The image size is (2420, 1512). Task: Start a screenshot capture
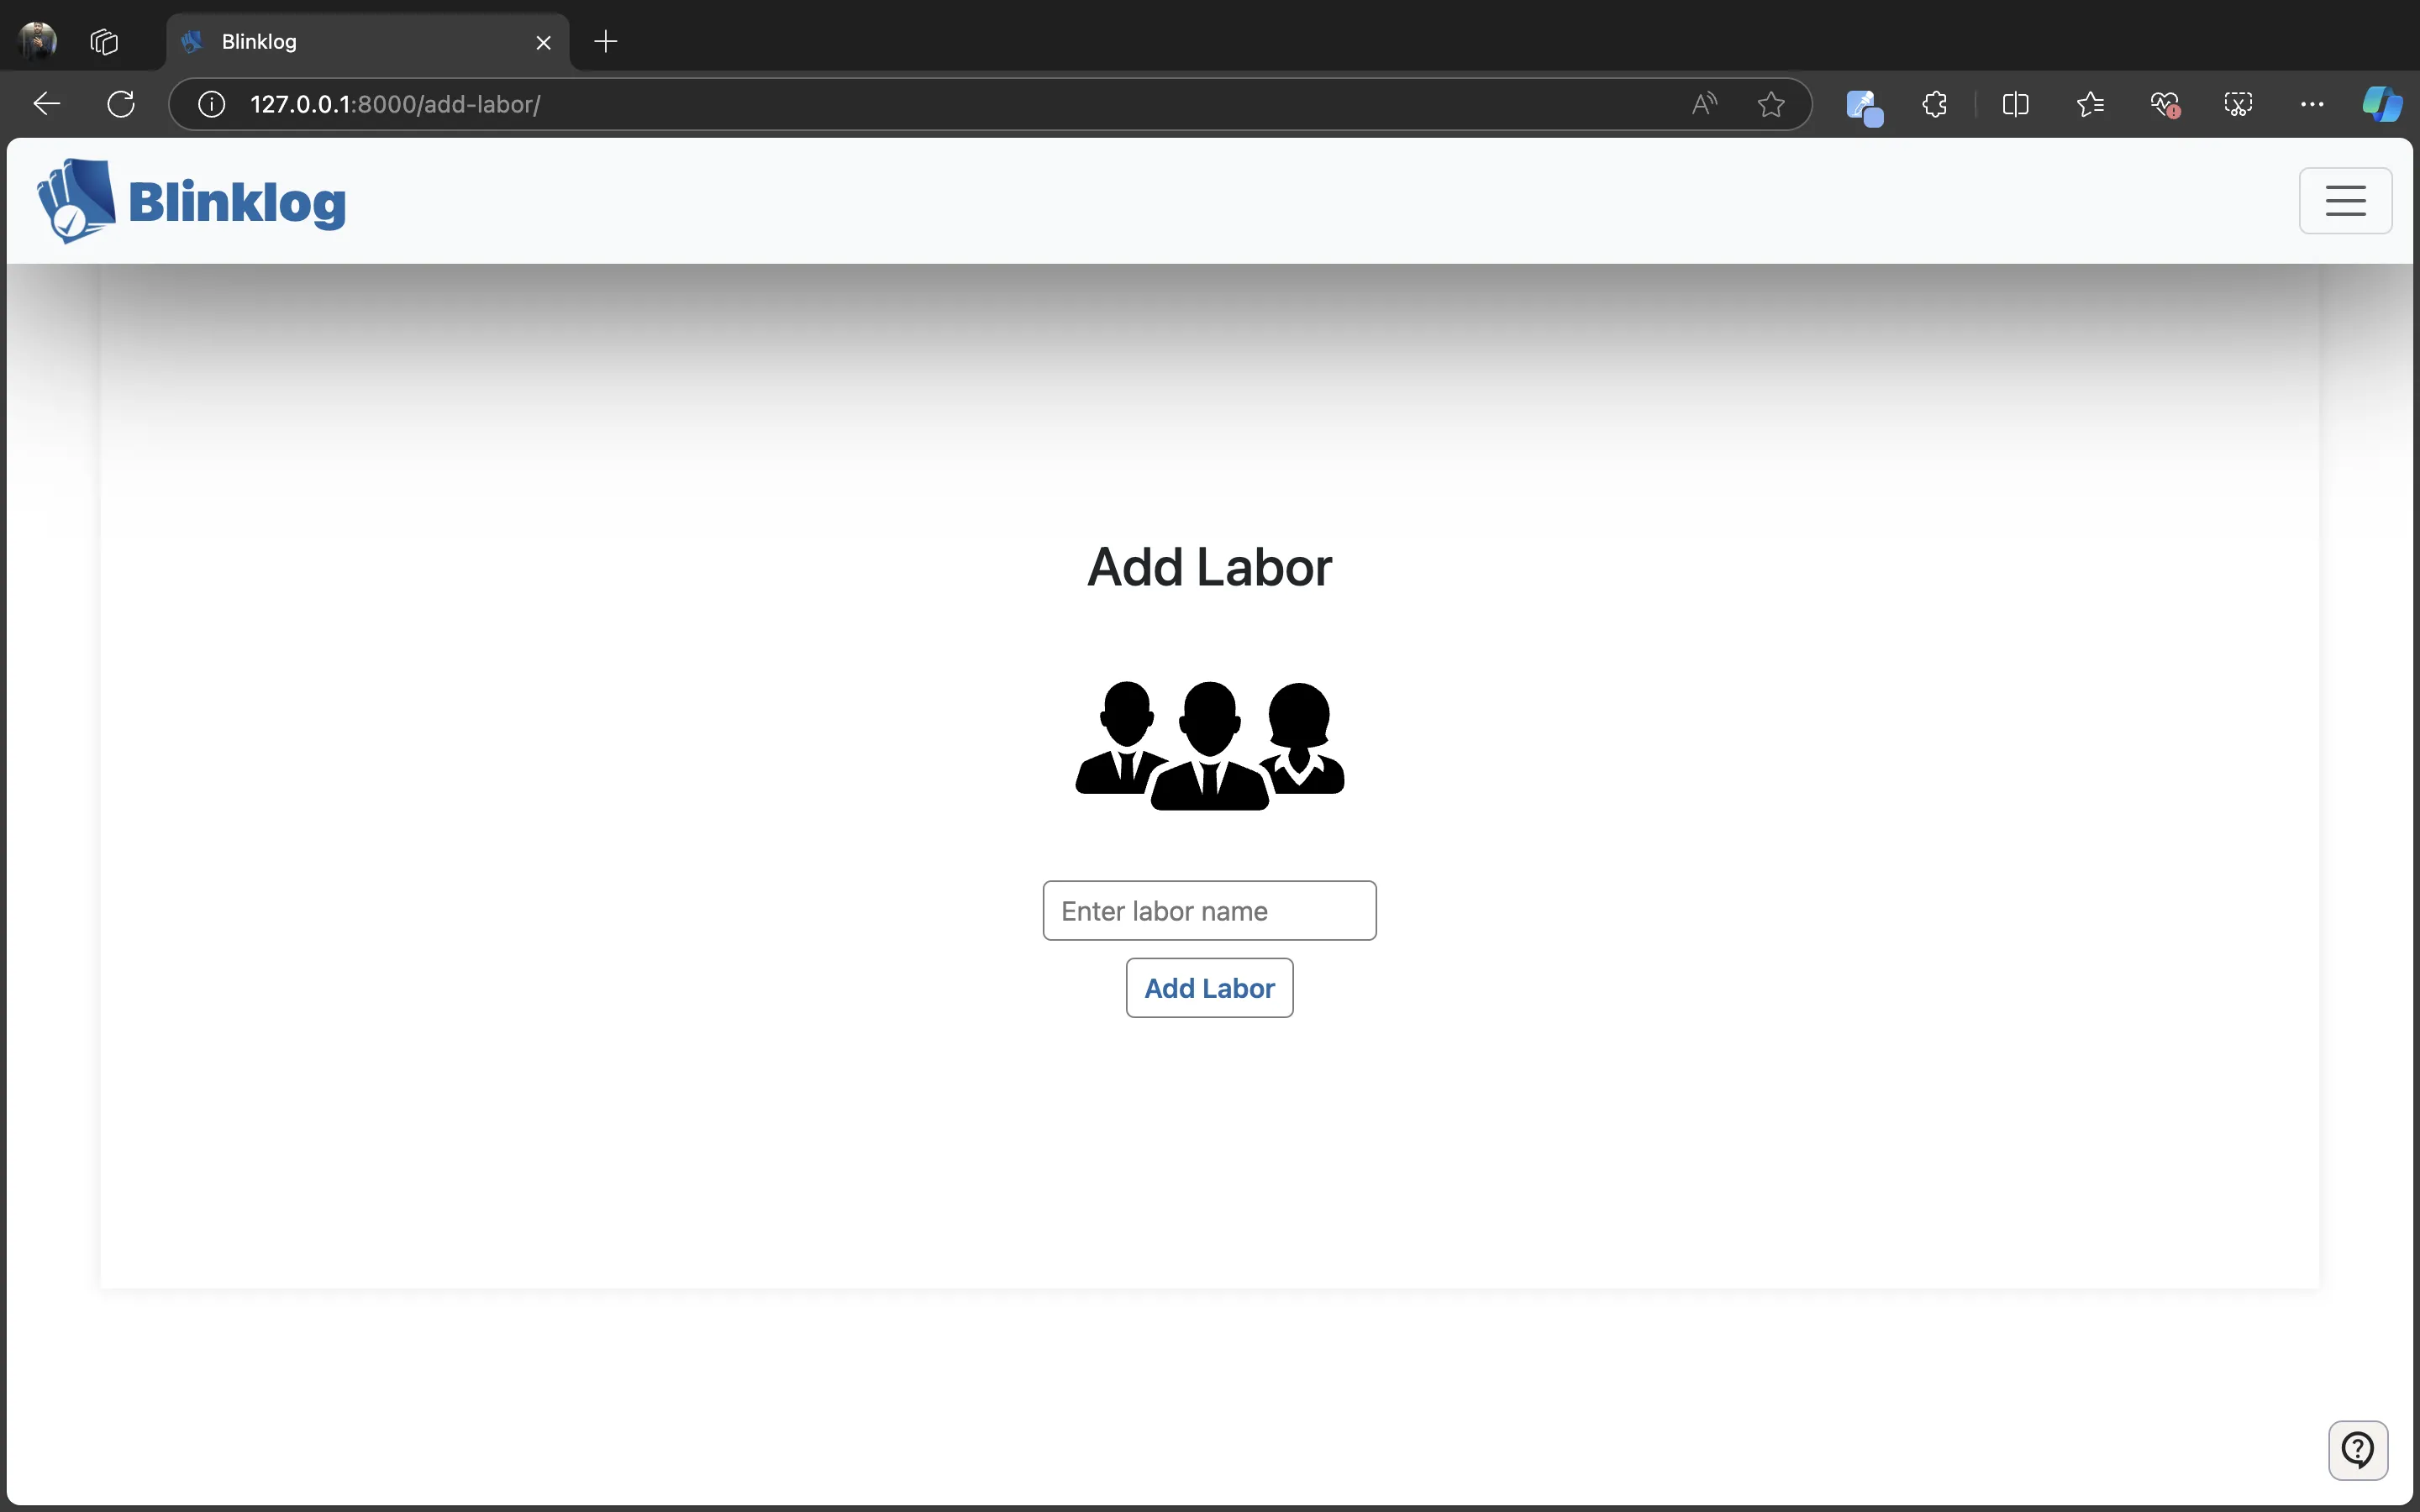click(2238, 104)
